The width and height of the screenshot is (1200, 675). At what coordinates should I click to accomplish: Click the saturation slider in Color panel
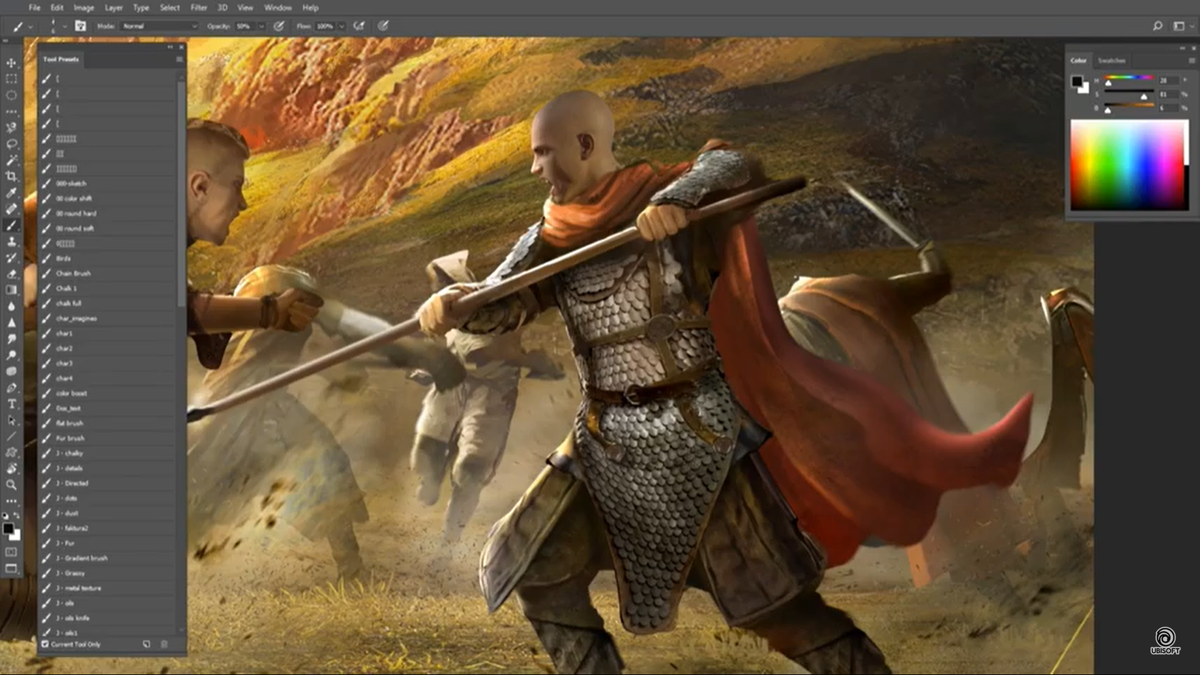[x=1128, y=92]
